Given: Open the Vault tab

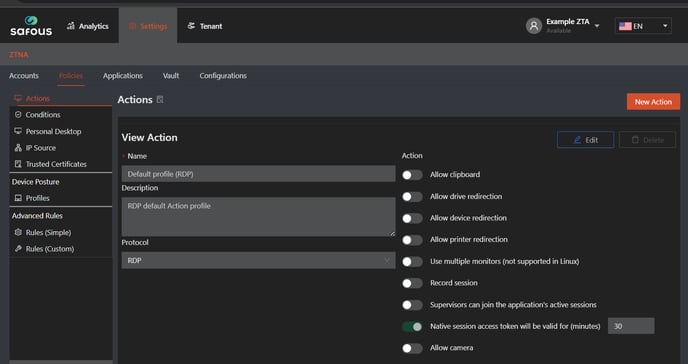Looking at the screenshot, I should [171, 76].
